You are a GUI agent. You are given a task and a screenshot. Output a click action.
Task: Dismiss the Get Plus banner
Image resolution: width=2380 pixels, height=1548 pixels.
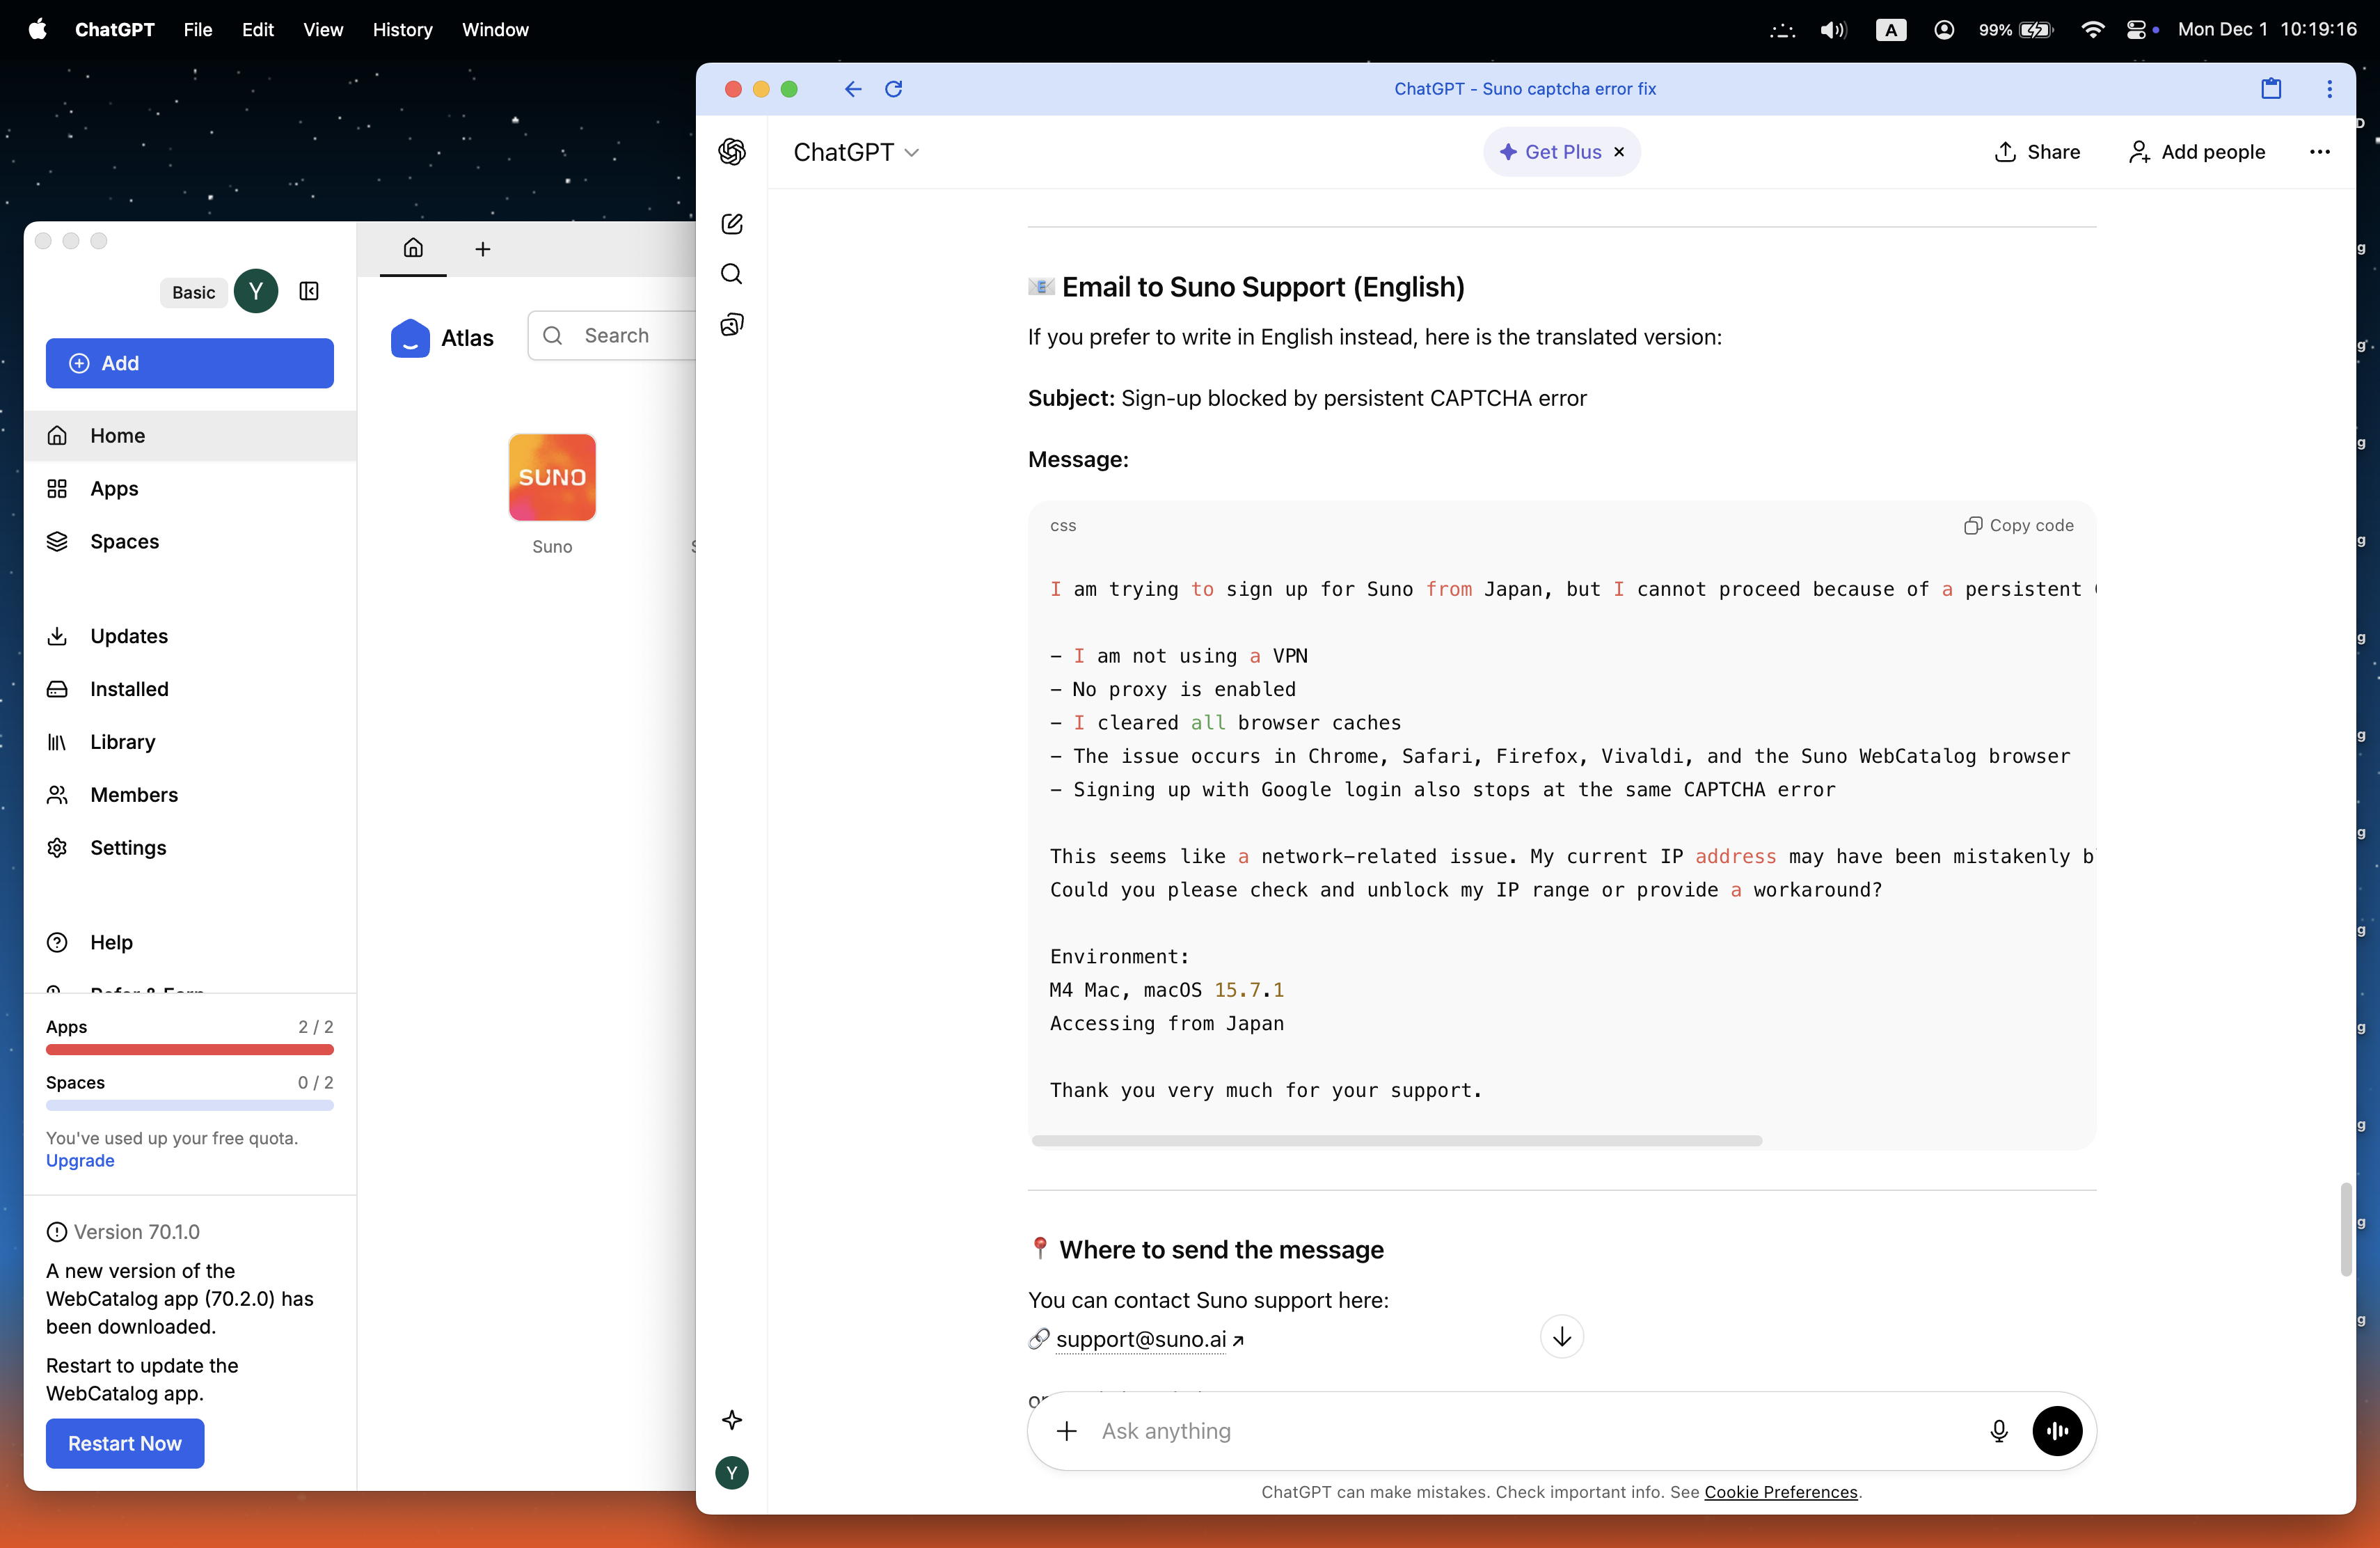pos(1619,152)
